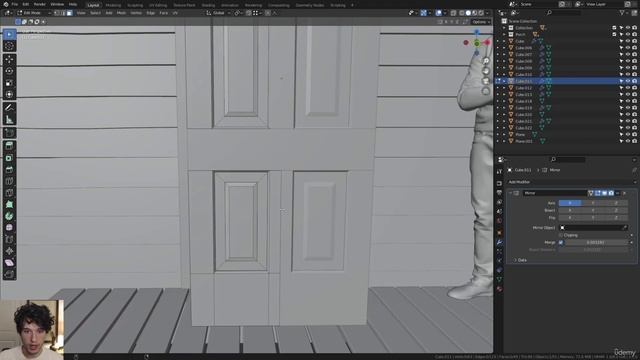Switch to Face select mode

(70, 13)
